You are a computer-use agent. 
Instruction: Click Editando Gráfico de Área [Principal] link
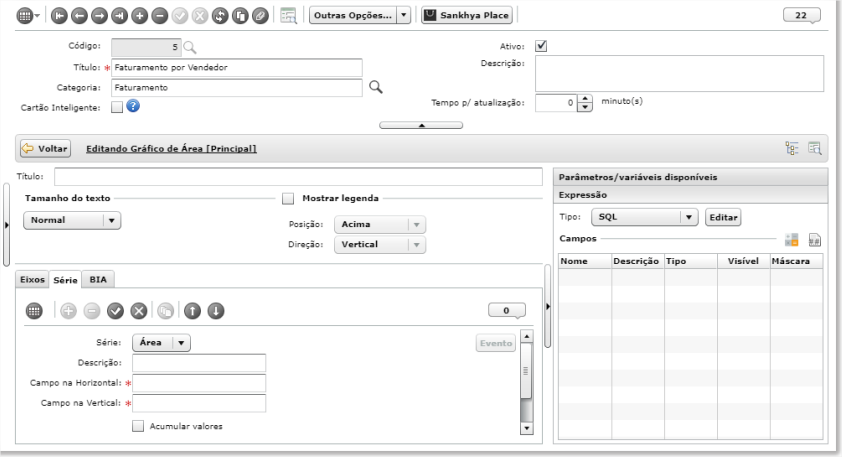171,149
